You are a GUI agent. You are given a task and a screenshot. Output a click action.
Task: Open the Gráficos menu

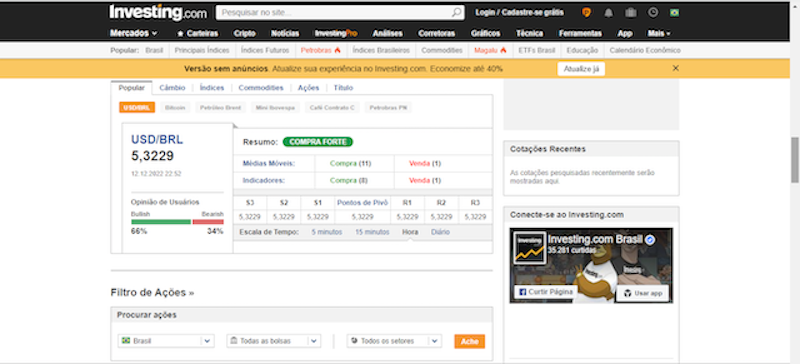tap(486, 33)
